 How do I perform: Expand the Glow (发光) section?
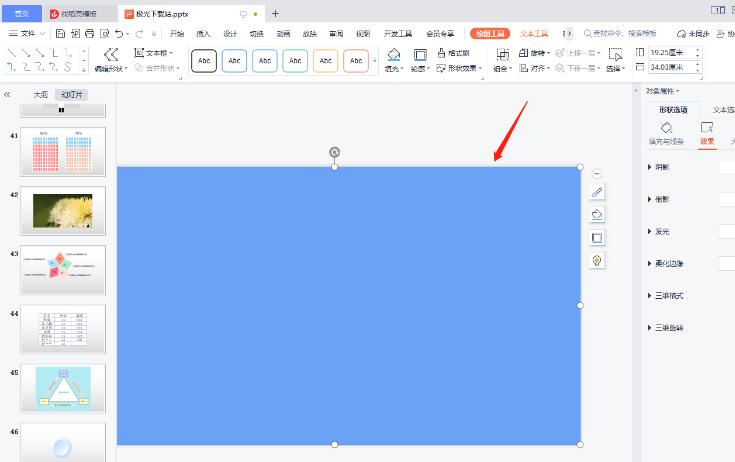[661, 231]
